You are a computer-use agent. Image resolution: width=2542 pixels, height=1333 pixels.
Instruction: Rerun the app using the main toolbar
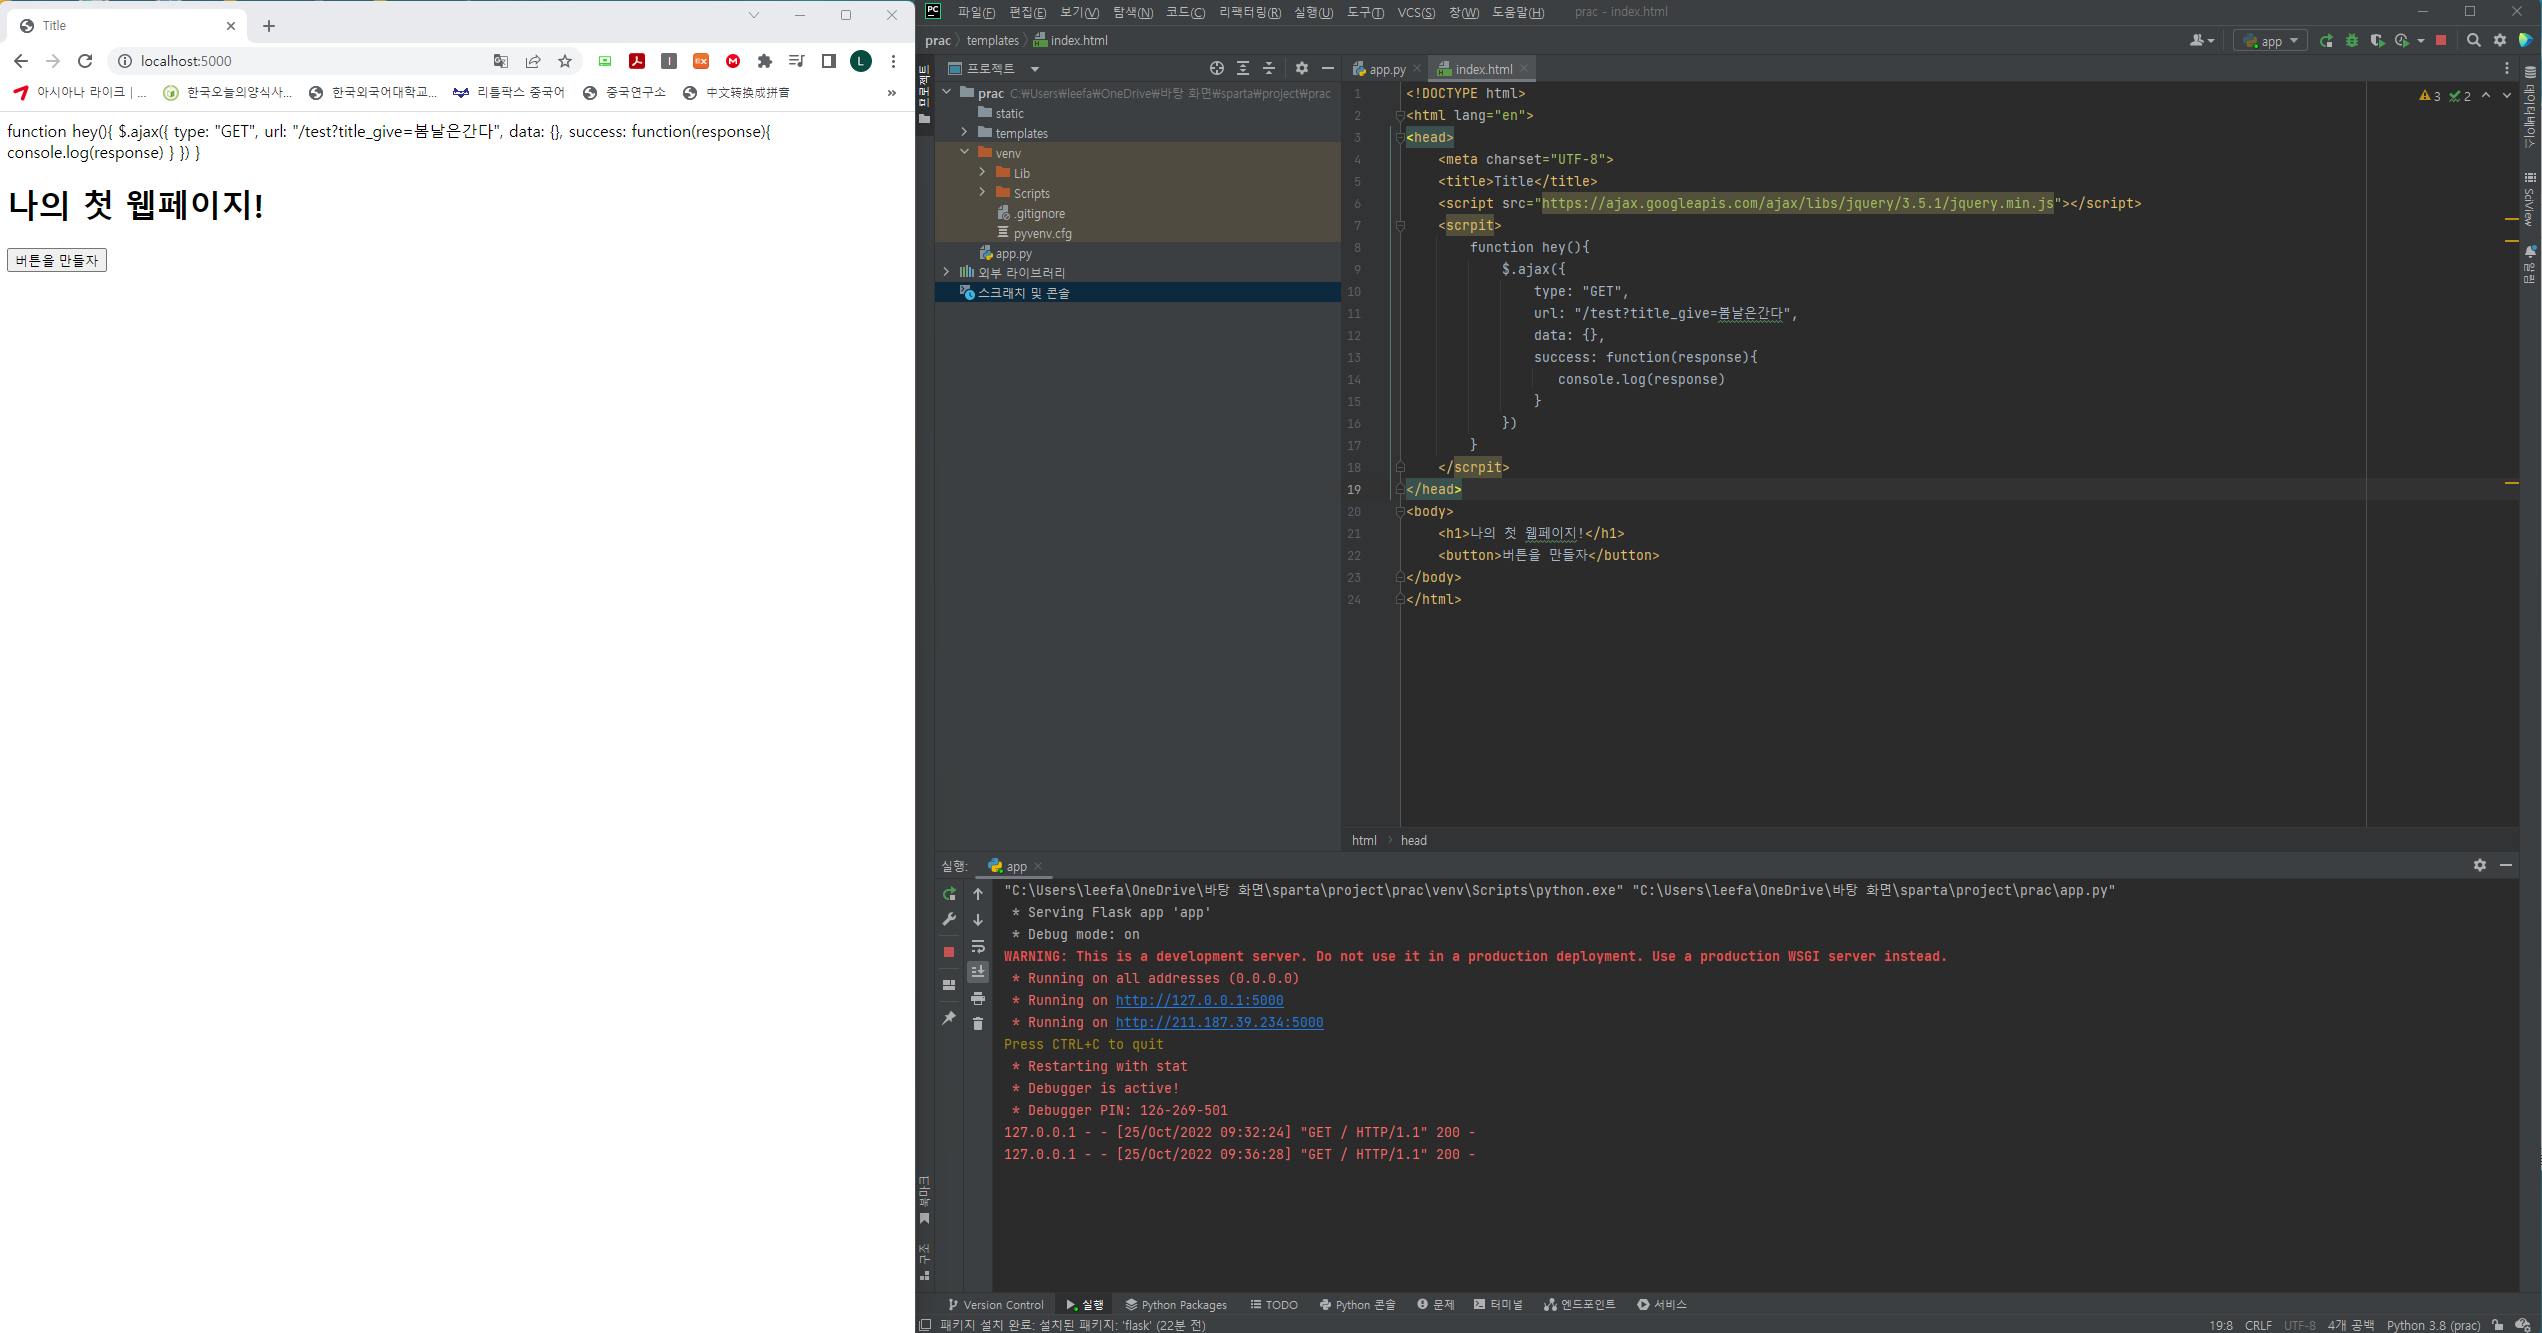coord(2327,41)
